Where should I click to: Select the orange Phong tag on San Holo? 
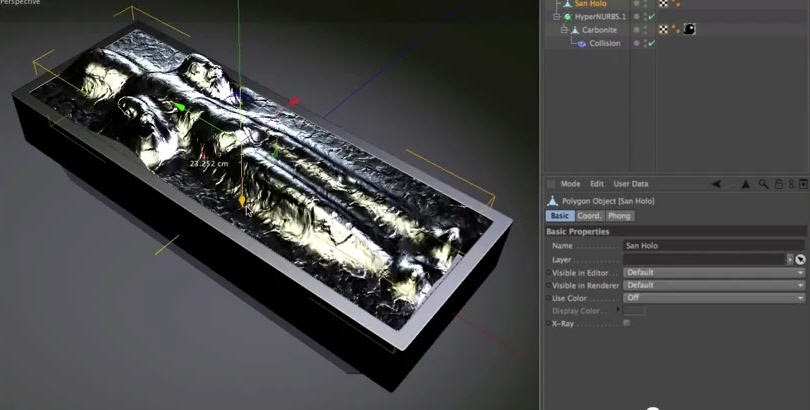click(675, 4)
